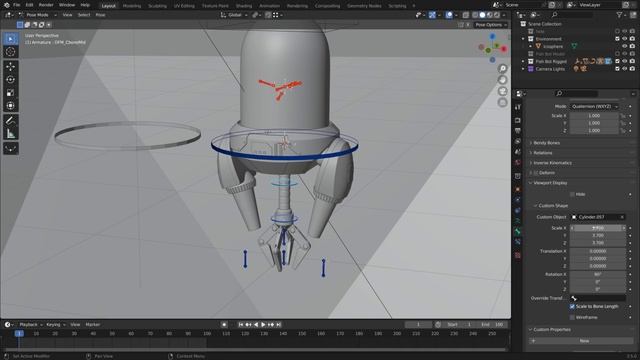Screen dimensions: 640x360
Task: Switch to the Modeling workspace tab
Action: point(132,6)
